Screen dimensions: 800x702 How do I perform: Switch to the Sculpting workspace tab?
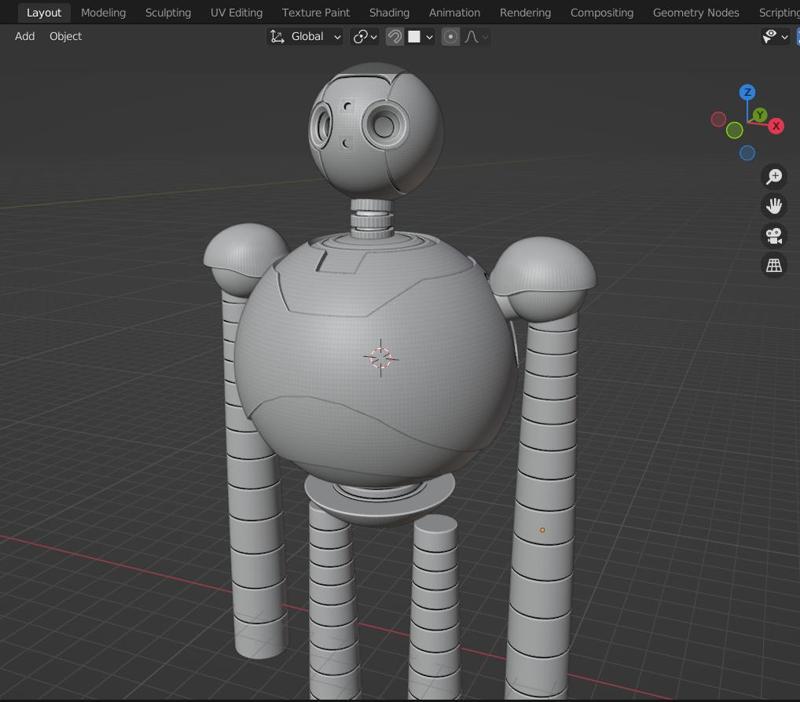tap(168, 13)
